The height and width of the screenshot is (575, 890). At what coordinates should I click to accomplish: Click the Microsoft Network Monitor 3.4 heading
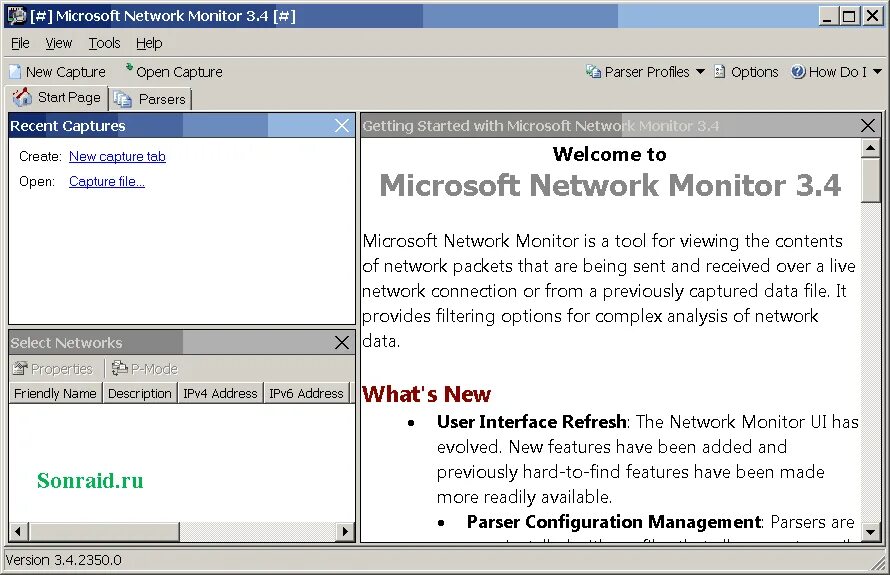pos(610,185)
